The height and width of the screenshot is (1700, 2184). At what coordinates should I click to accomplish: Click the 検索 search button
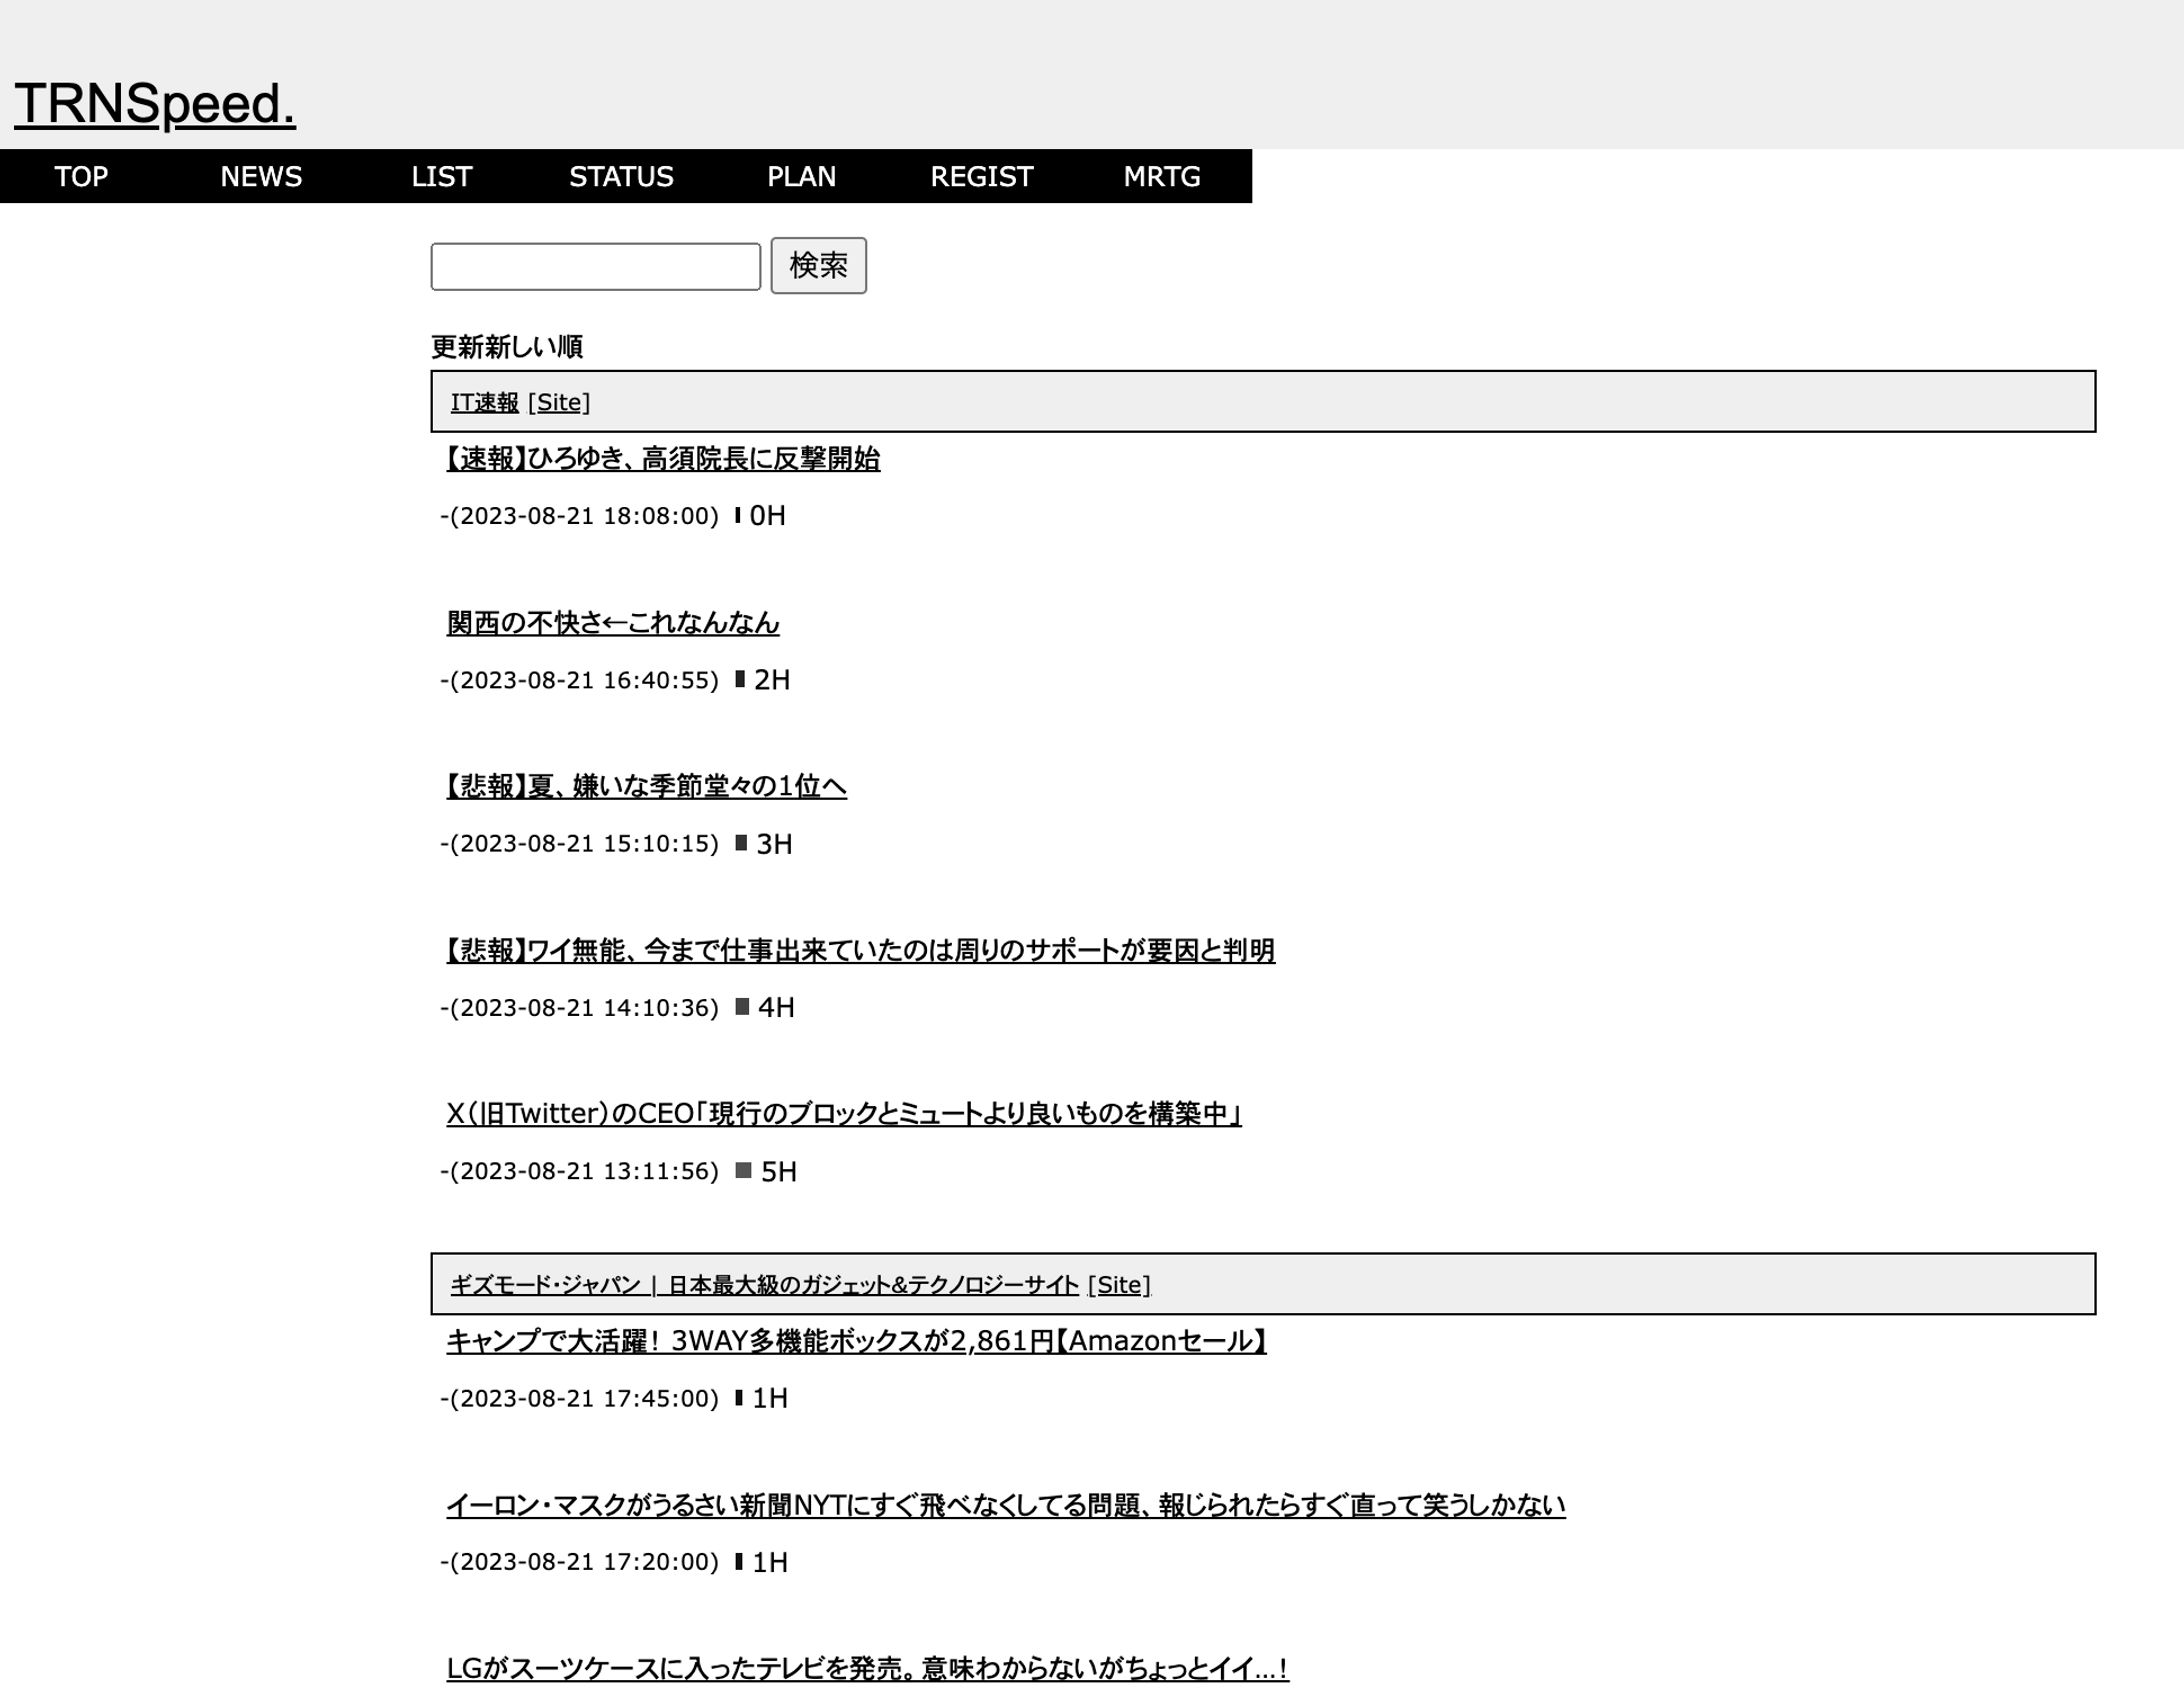818,265
